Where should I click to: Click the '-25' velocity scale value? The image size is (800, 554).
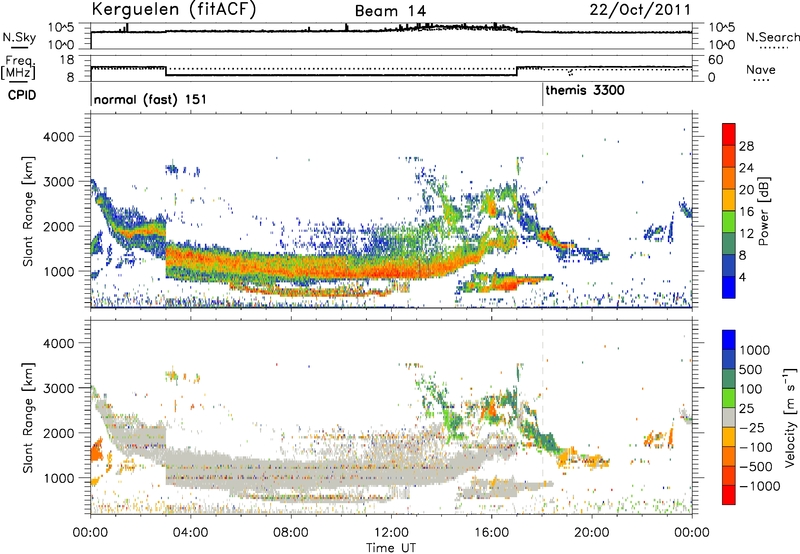click(753, 427)
